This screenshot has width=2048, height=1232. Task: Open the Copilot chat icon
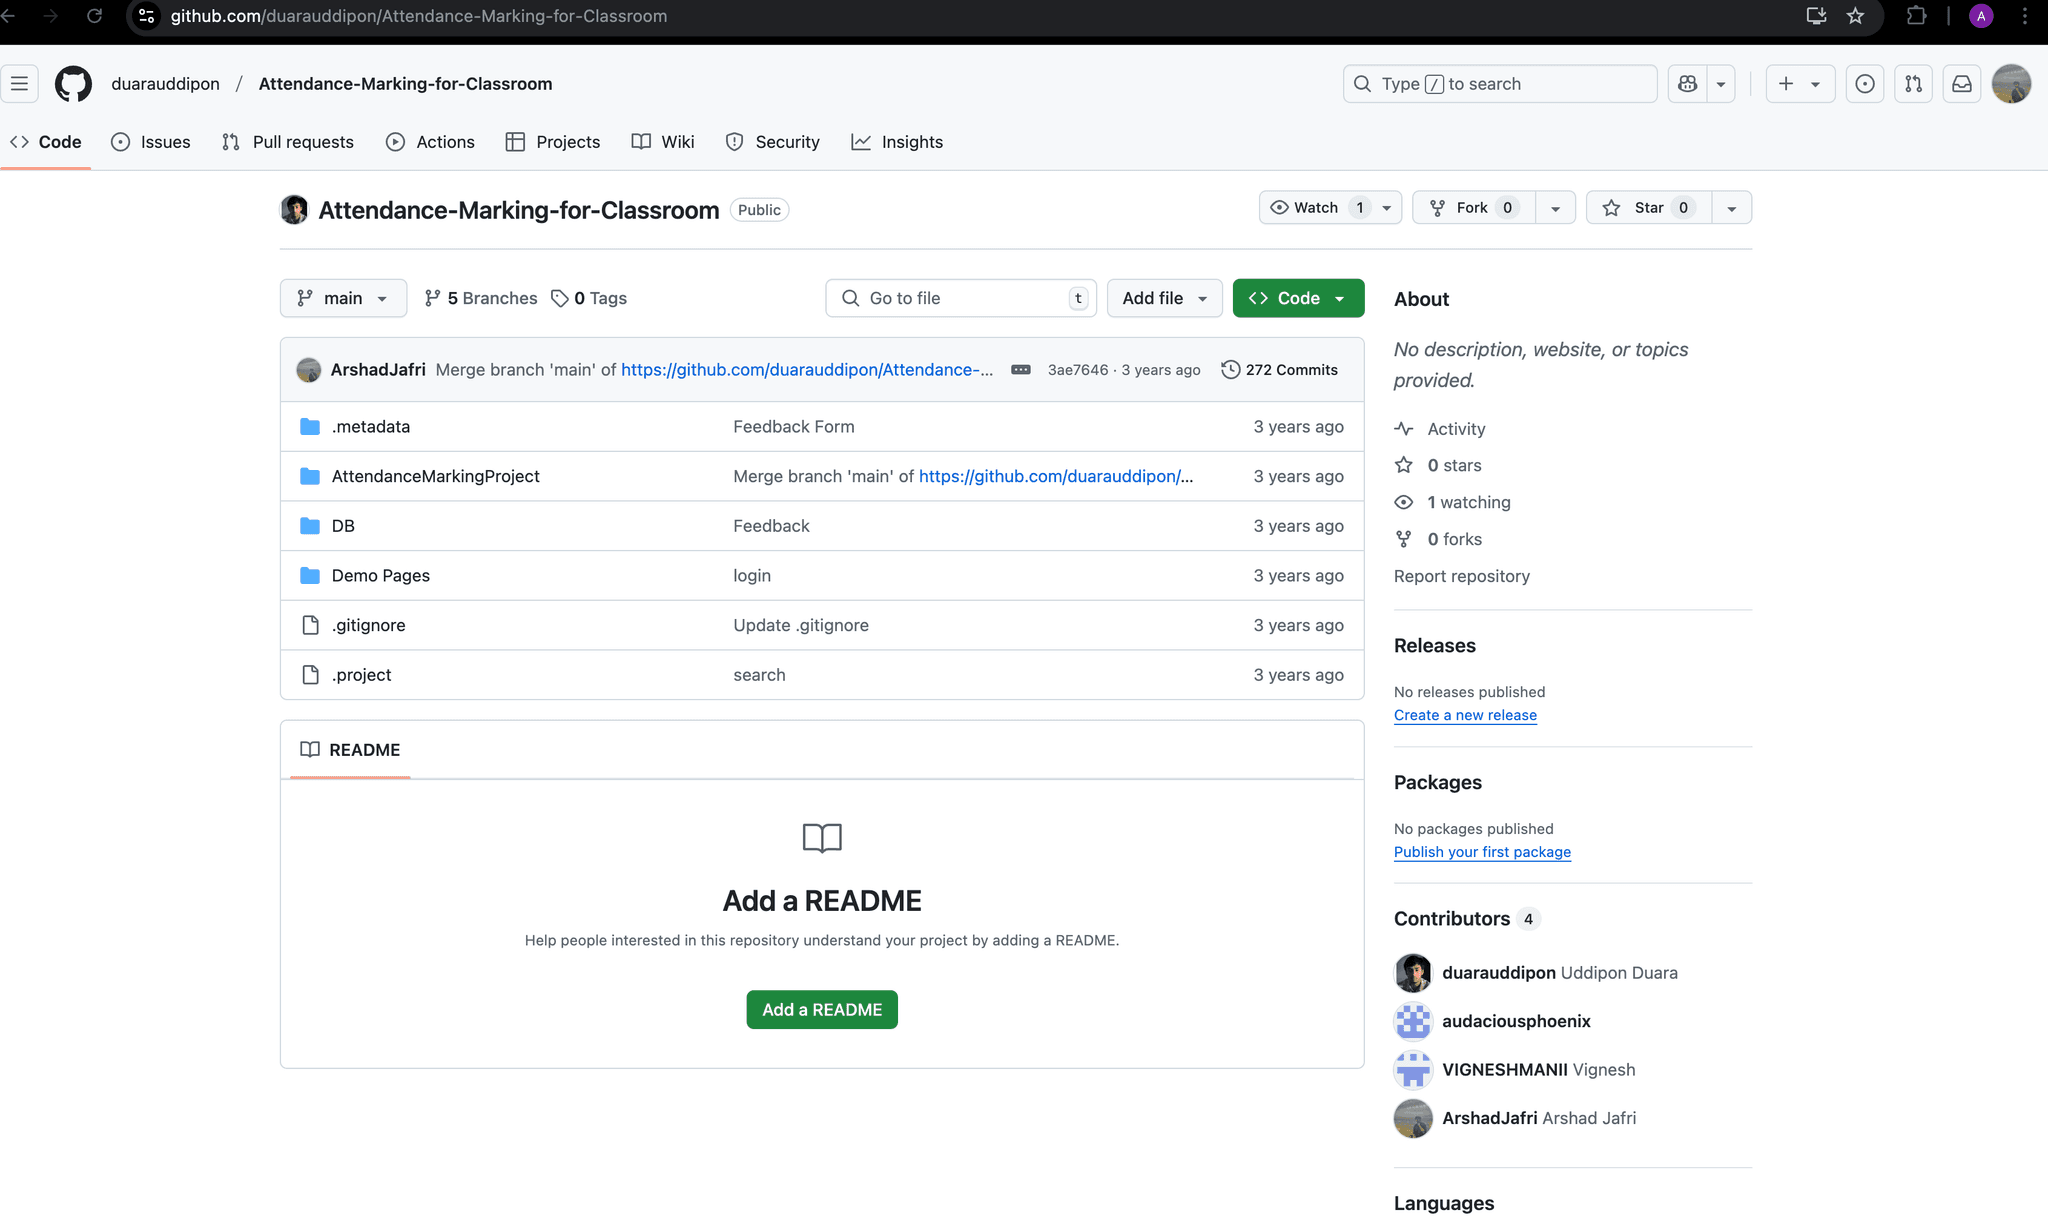point(1688,84)
